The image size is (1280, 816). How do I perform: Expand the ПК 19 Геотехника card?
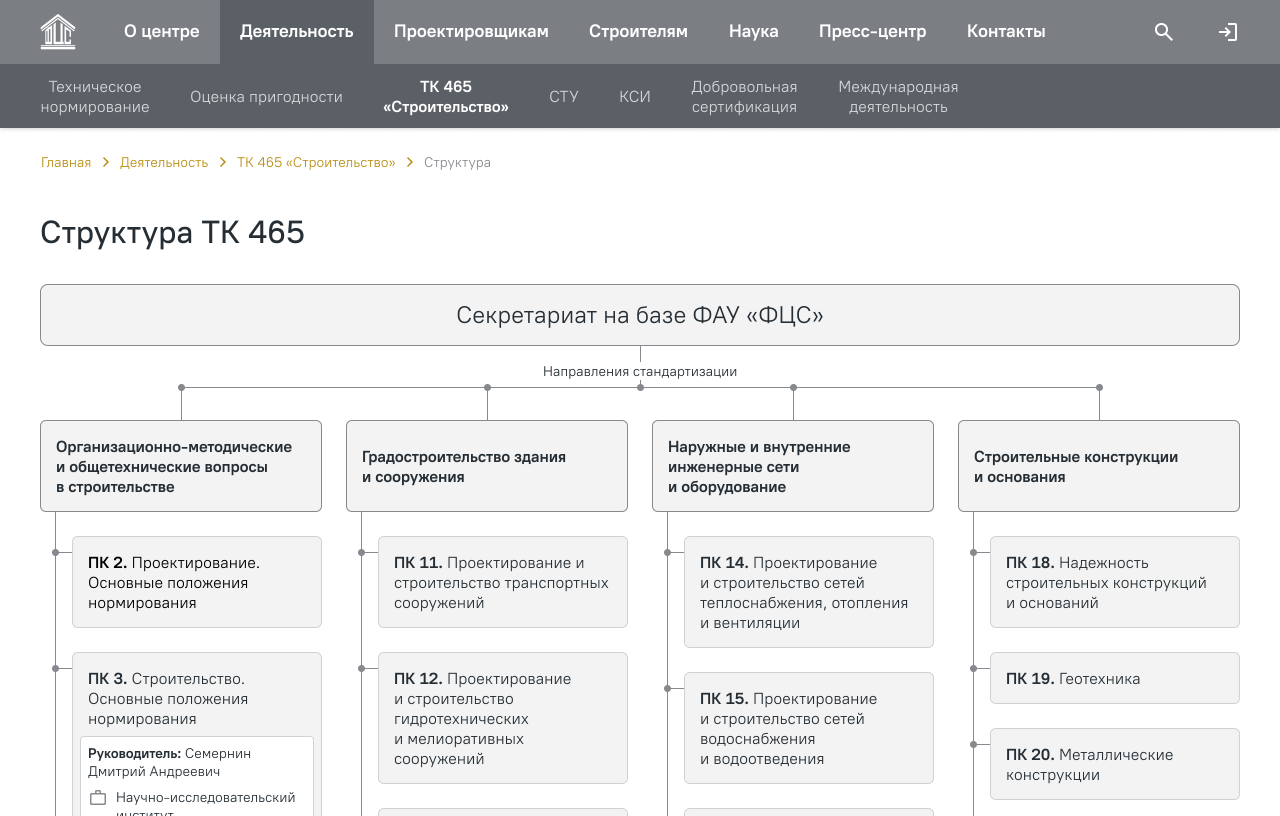pyautogui.click(x=1114, y=679)
